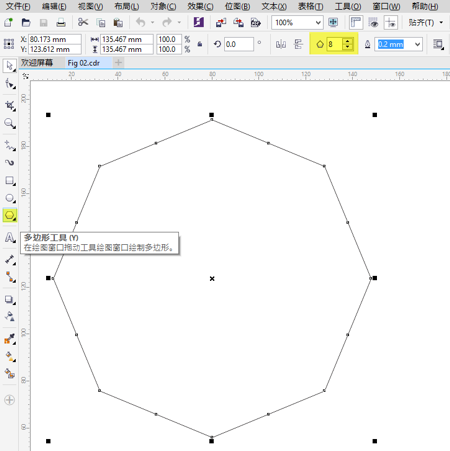The height and width of the screenshot is (451, 450).
Task: Choose the Zoom magnifier tool
Action: point(10,124)
